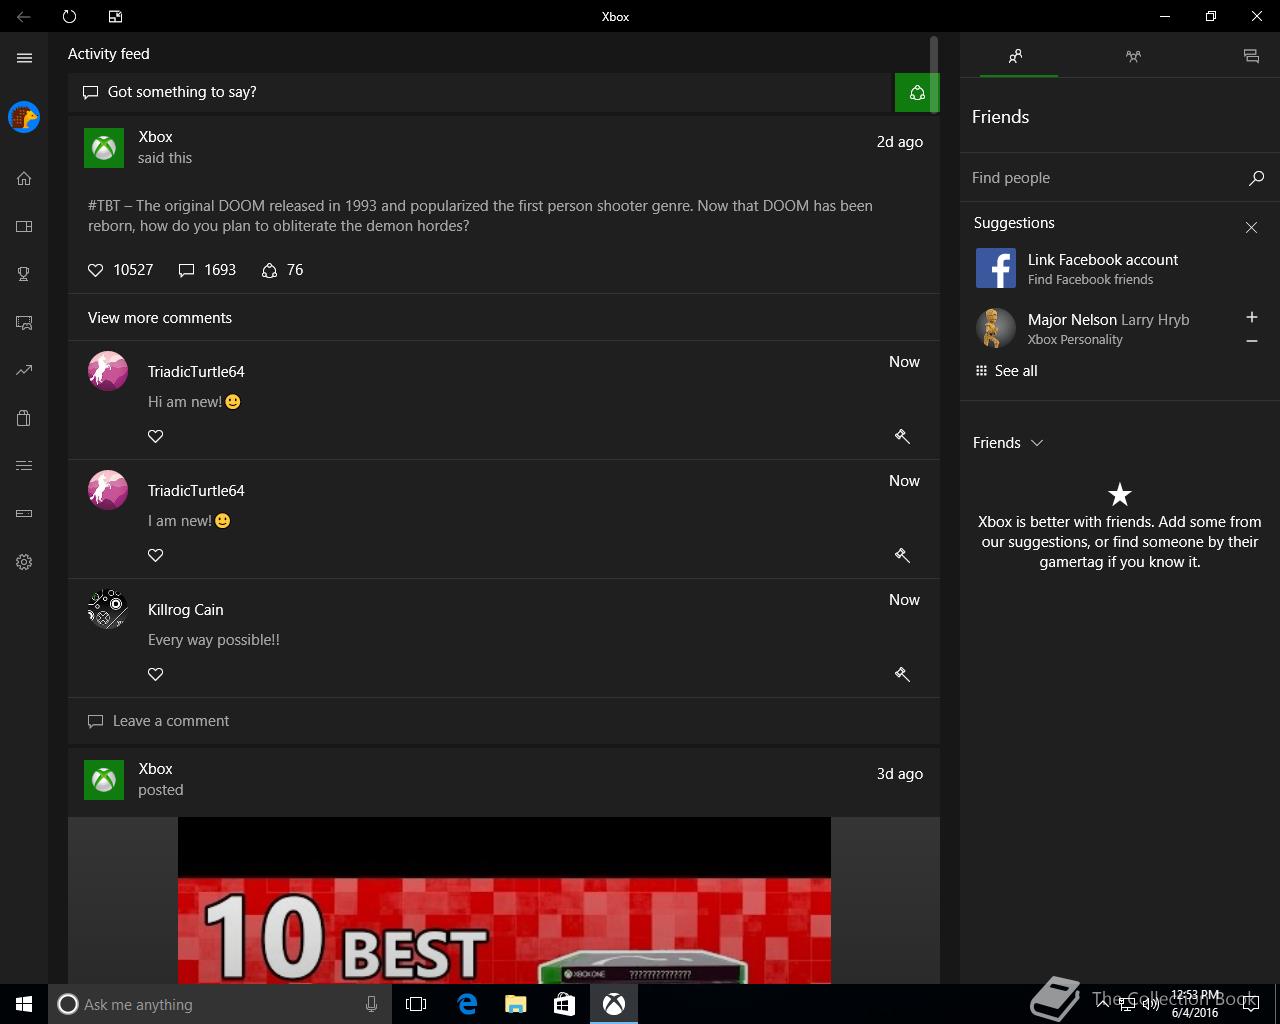
Task: Open the profile avatar in sidebar
Action: click(24, 117)
